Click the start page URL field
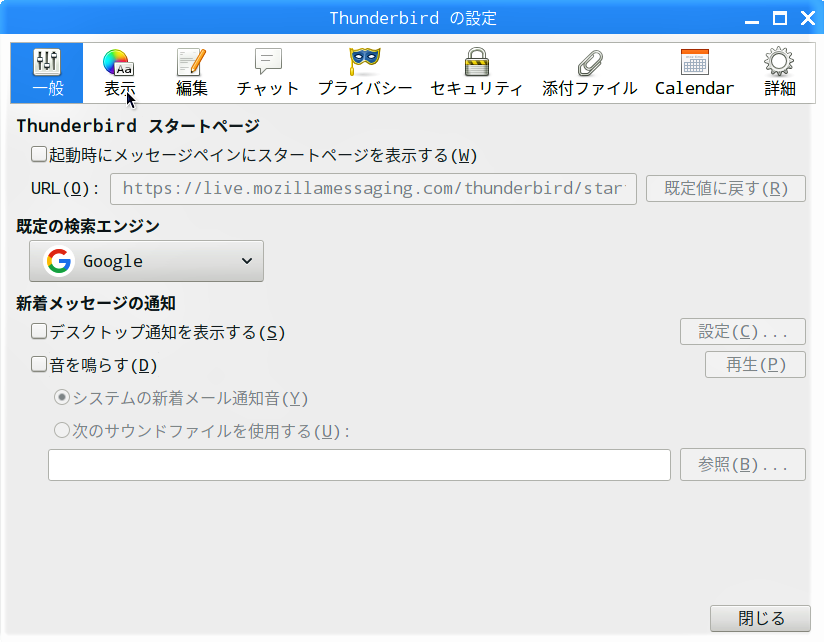 click(373, 189)
